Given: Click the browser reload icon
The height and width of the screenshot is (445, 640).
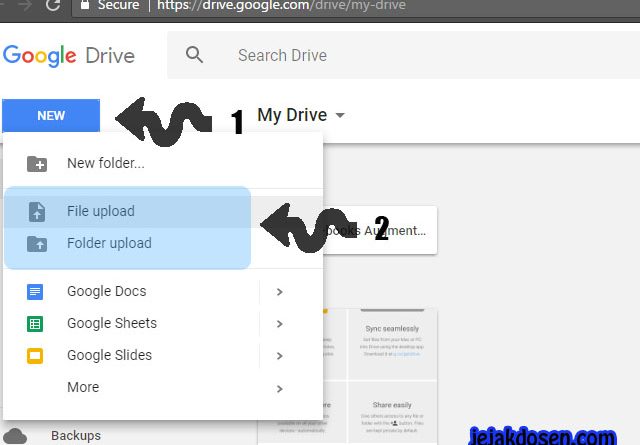Looking at the screenshot, I should (x=53, y=5).
